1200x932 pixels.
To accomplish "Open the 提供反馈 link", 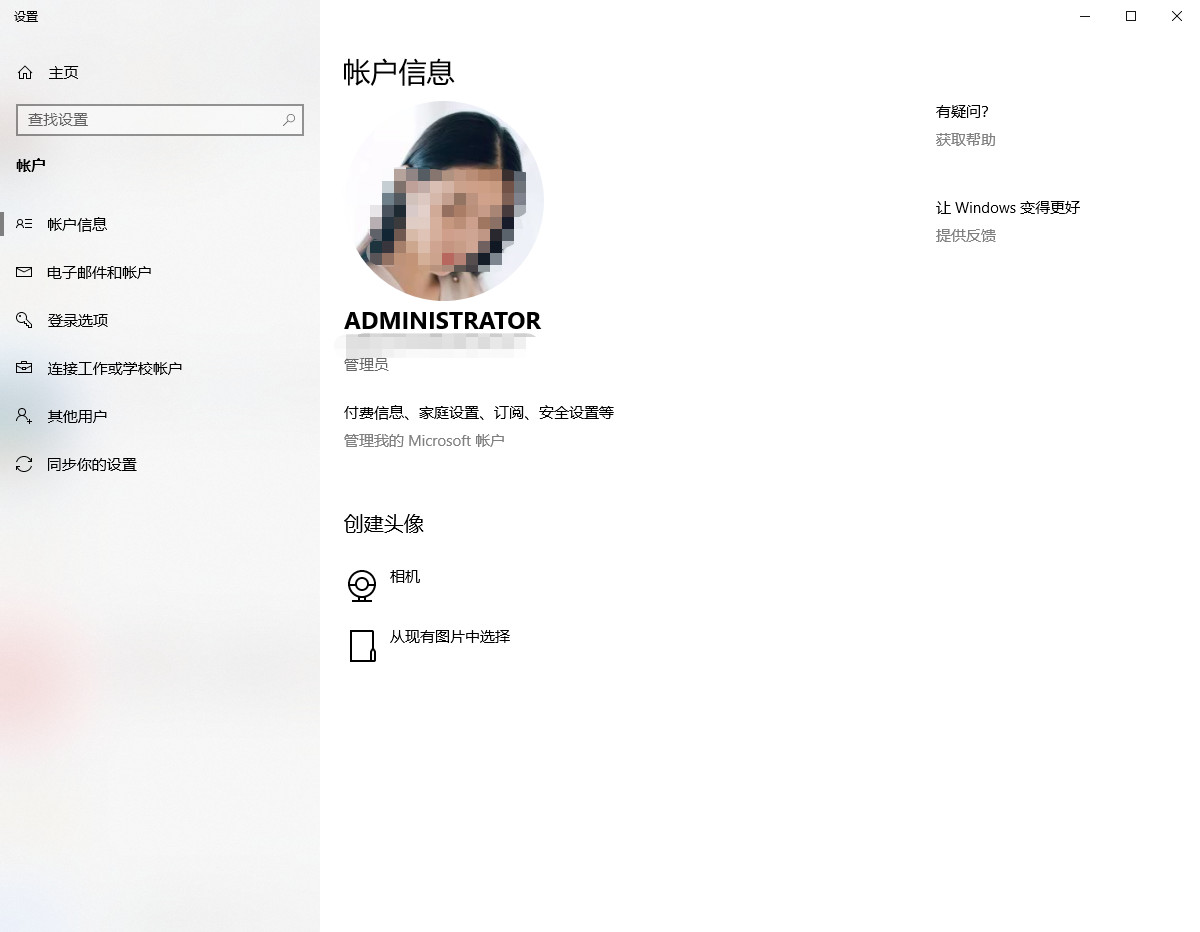I will coord(964,235).
